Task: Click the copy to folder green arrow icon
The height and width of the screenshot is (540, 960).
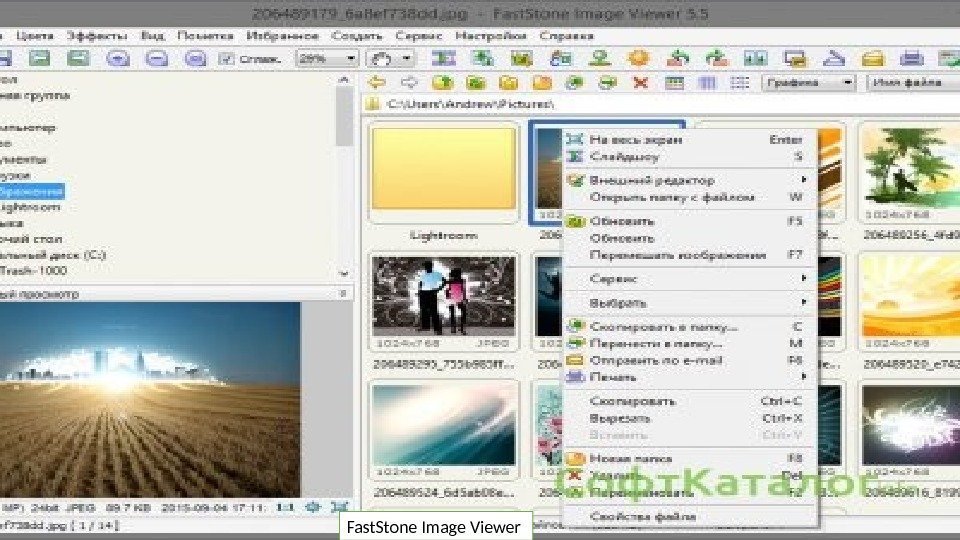Action: pos(574,82)
